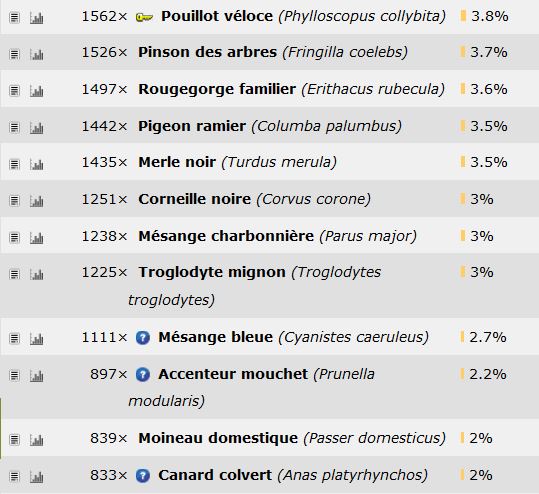Open list icon for Troglodyte mignon row
The image size is (539, 494).
(x=14, y=274)
